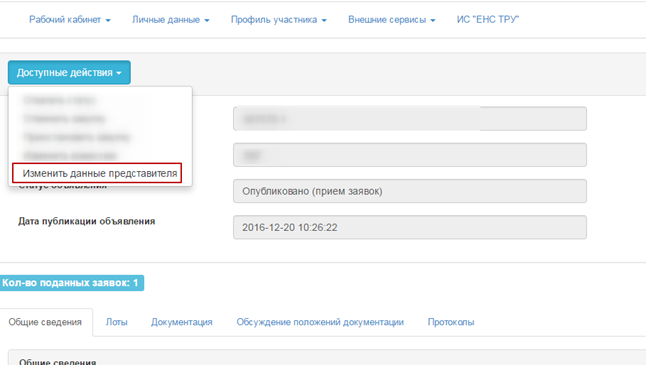The width and height of the screenshot is (646, 365).
Task: Click the first blurred action menu entry
Action: coord(60,100)
